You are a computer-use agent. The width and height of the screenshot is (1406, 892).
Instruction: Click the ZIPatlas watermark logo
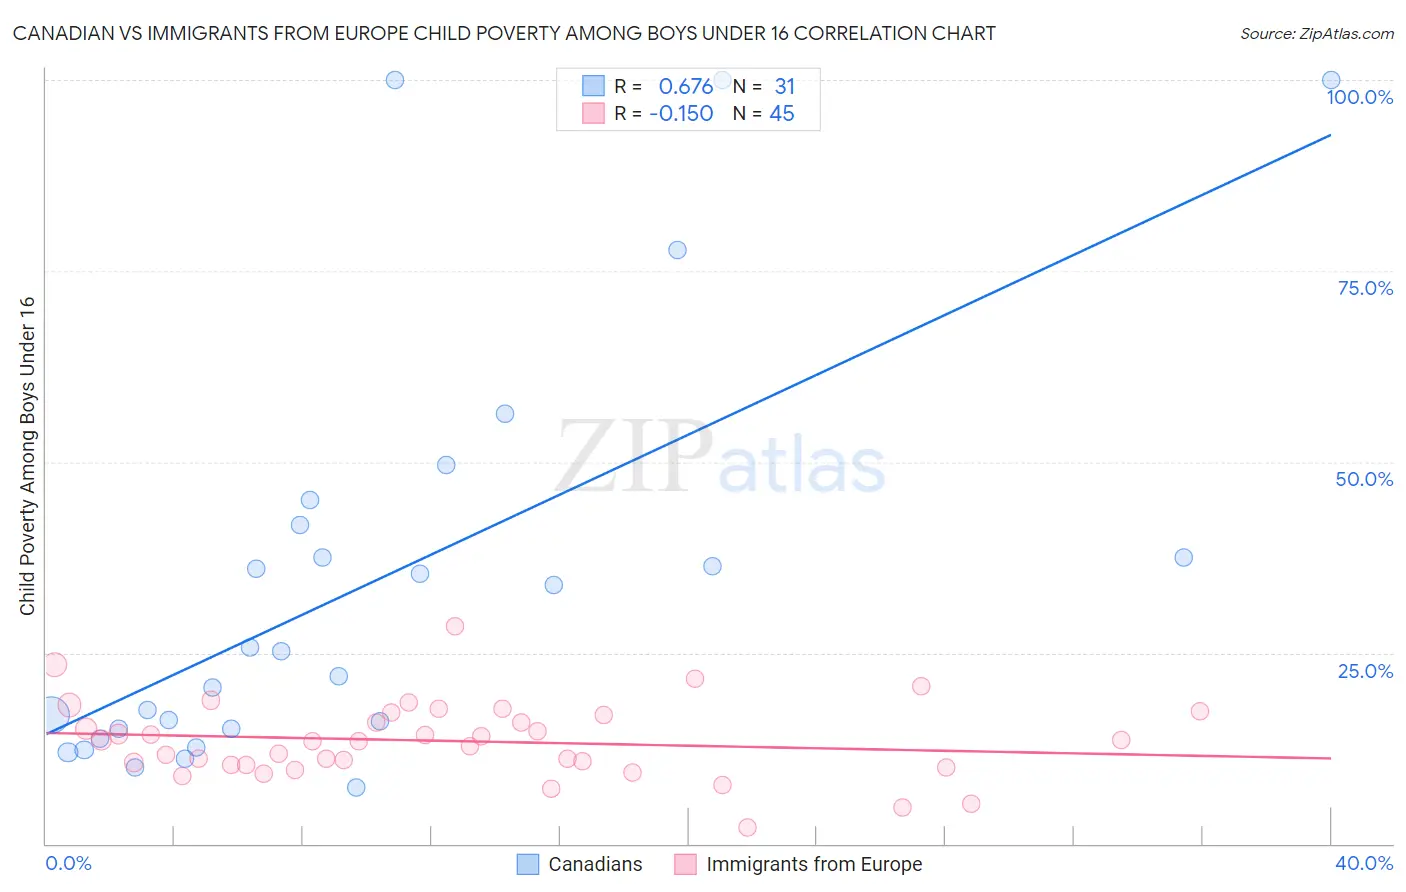721,458
